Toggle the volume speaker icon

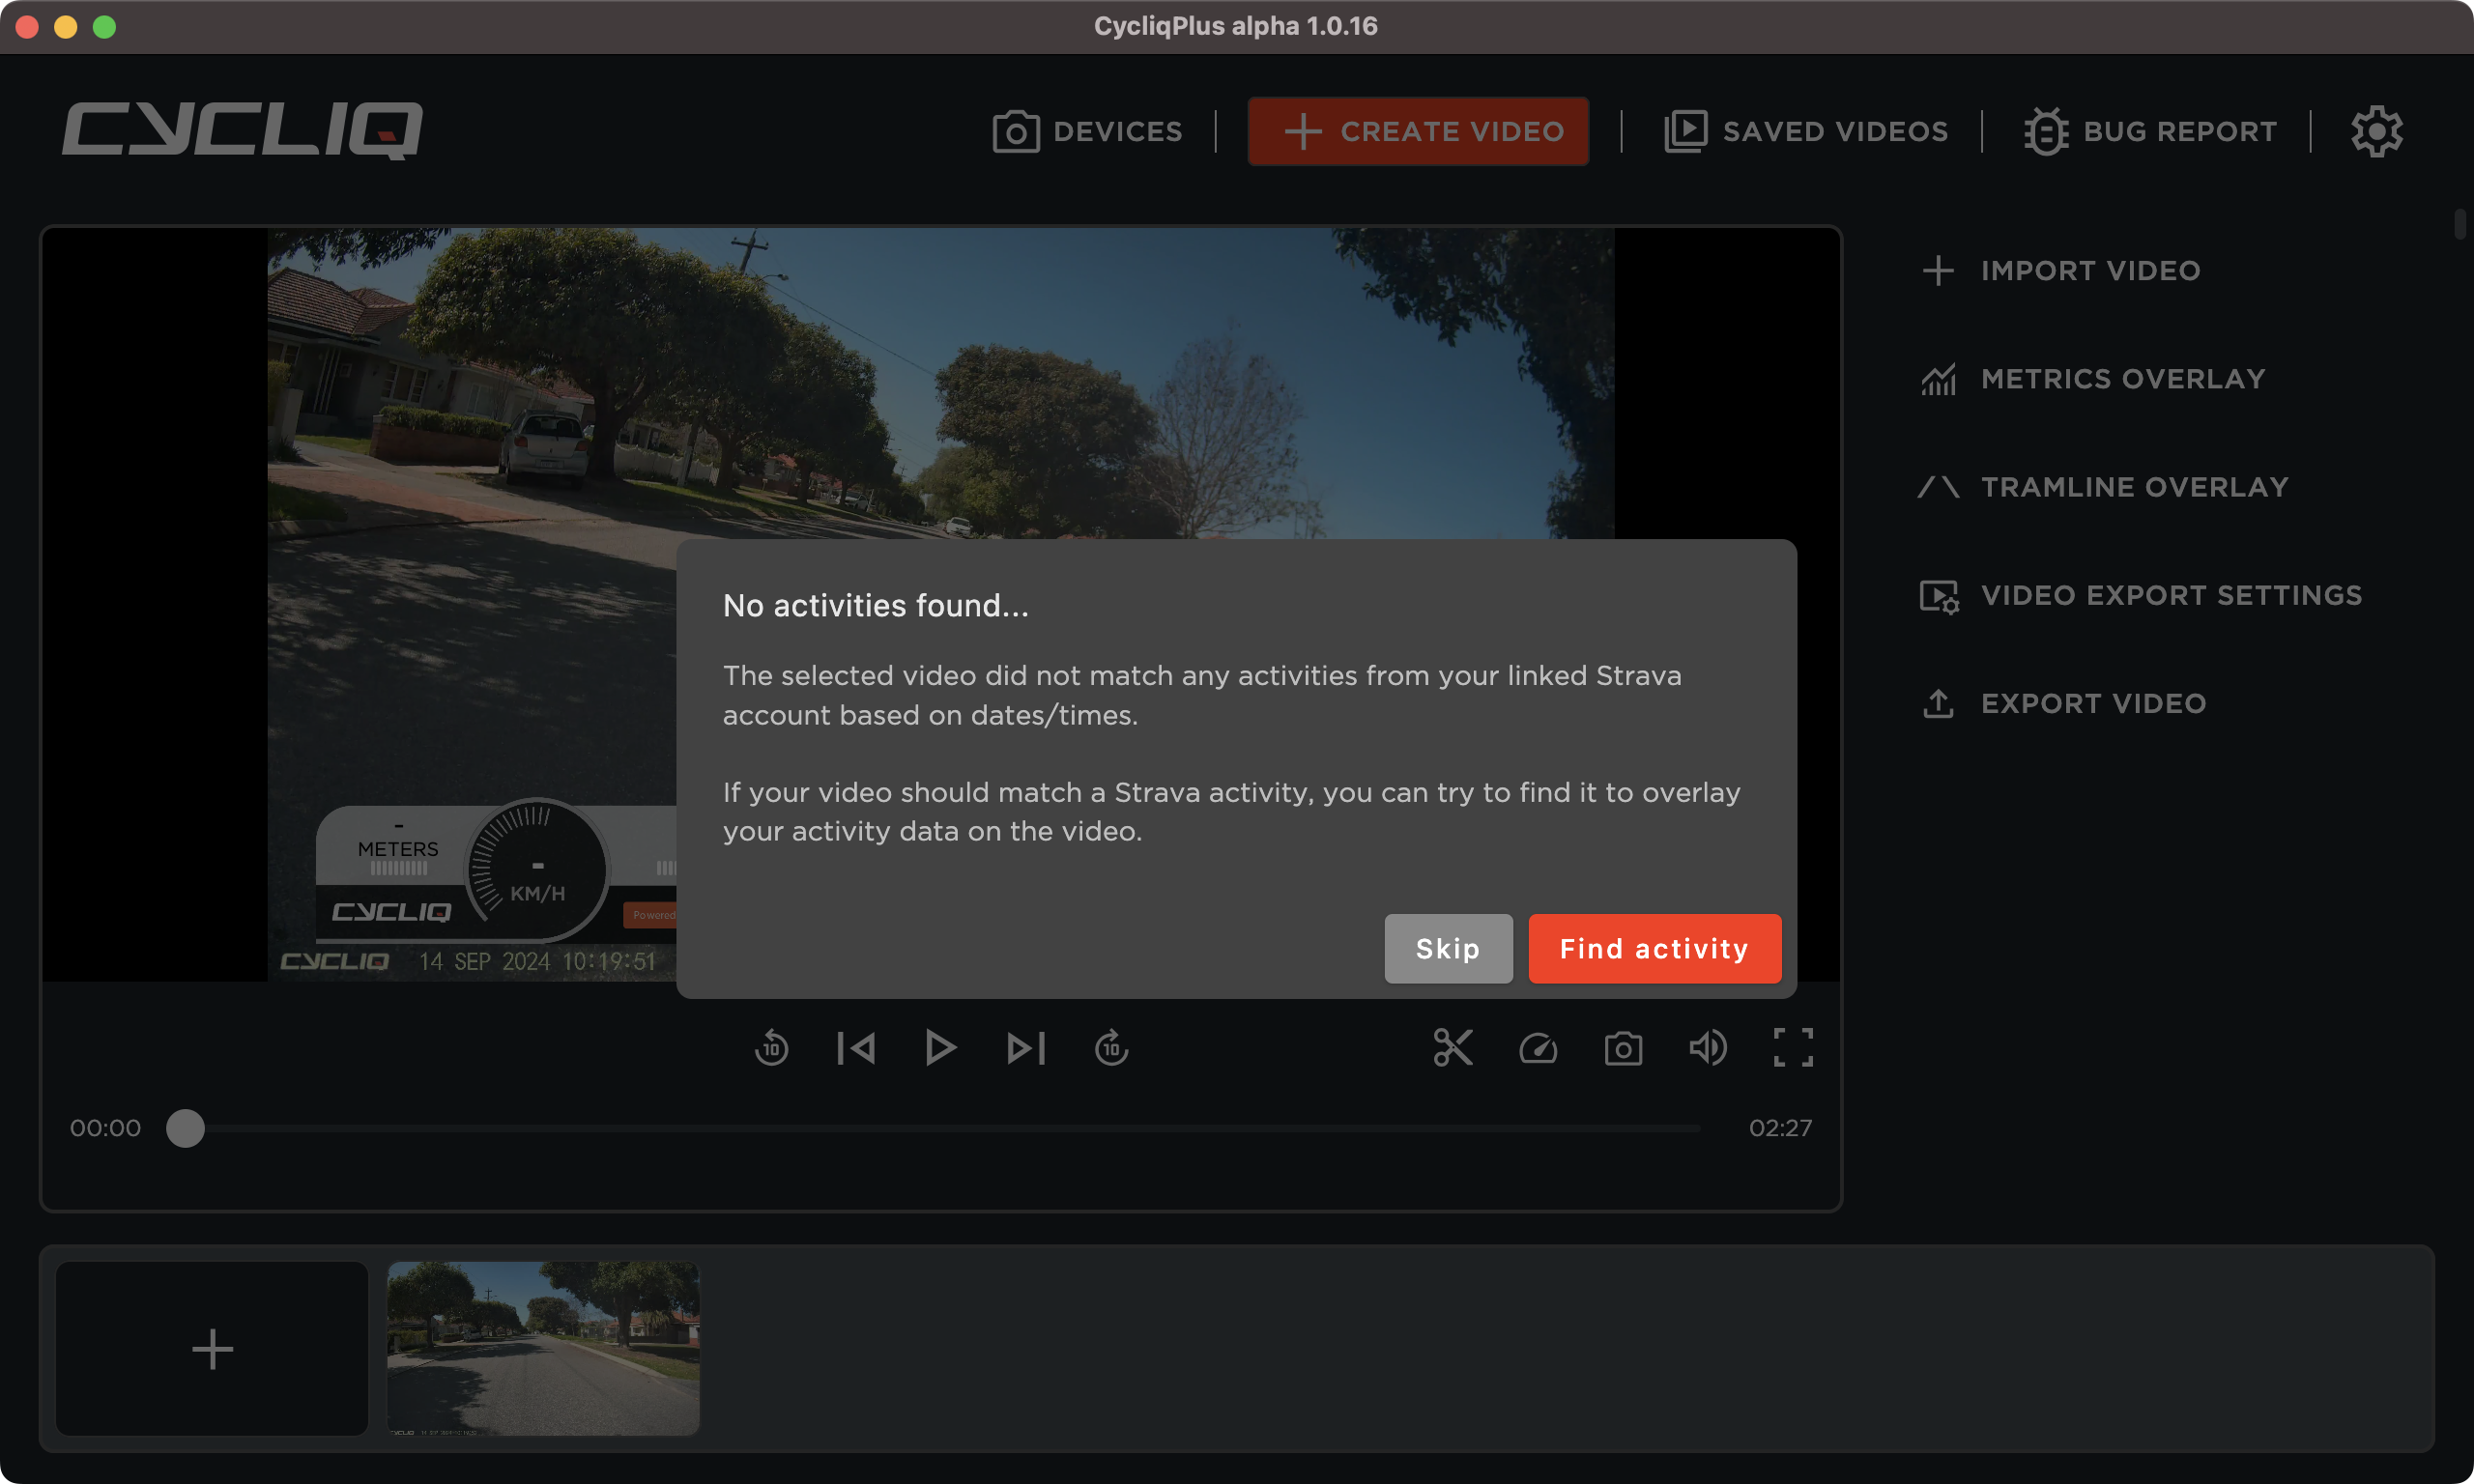pos(1708,1048)
